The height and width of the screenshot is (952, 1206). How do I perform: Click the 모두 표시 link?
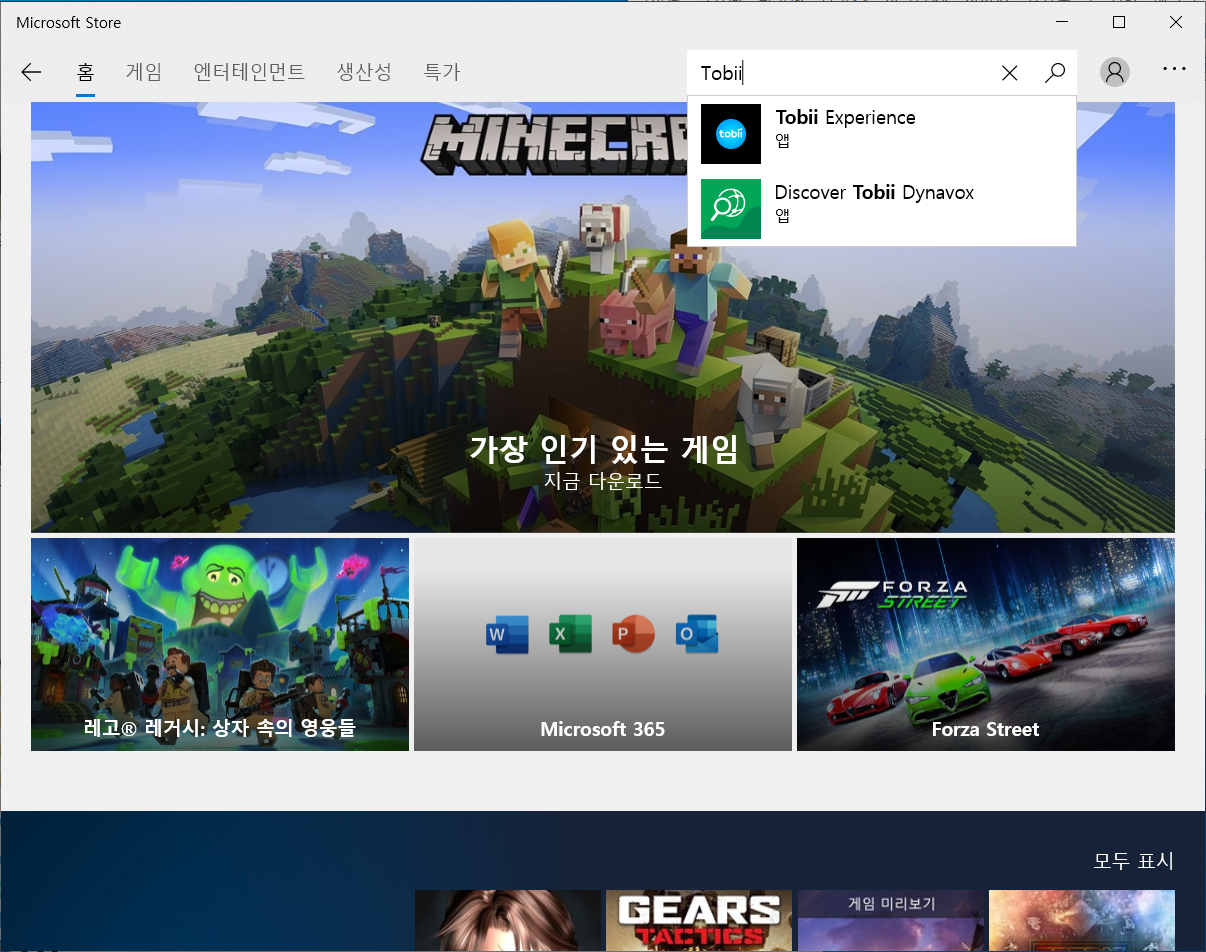[1133, 861]
